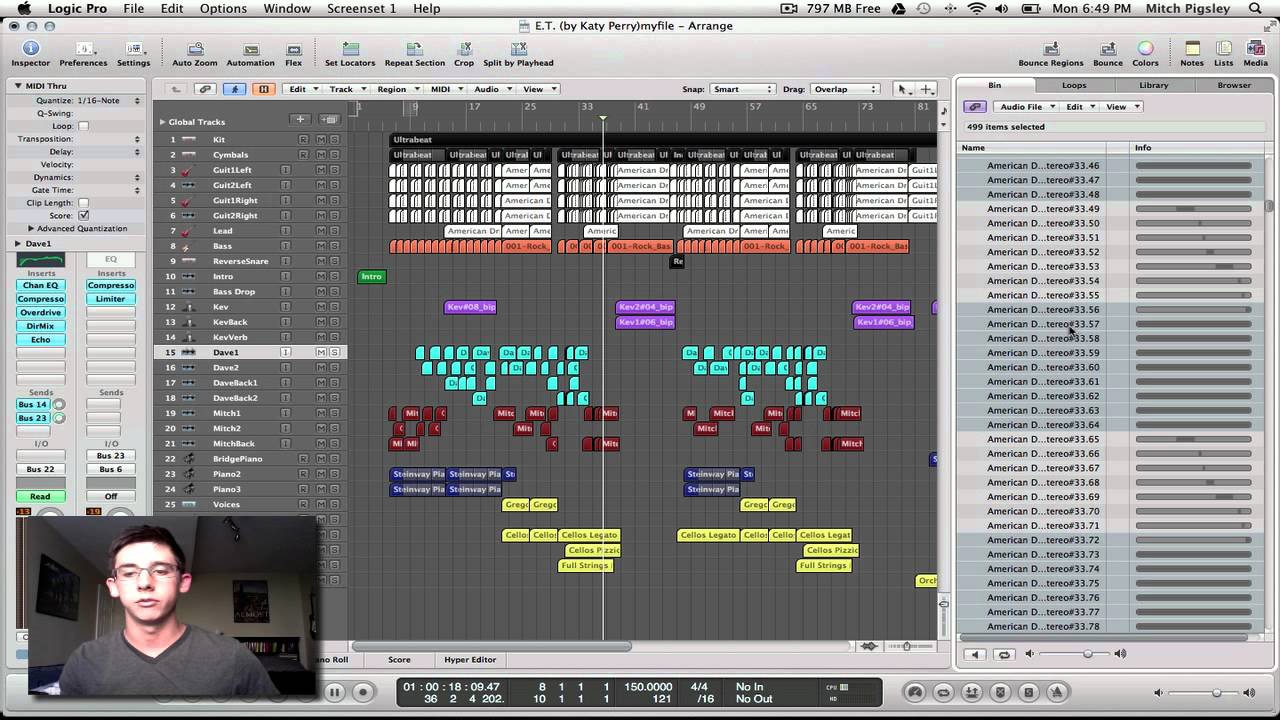Image resolution: width=1280 pixels, height=720 pixels.
Task: Click the Echo insert slot
Action: click(41, 339)
